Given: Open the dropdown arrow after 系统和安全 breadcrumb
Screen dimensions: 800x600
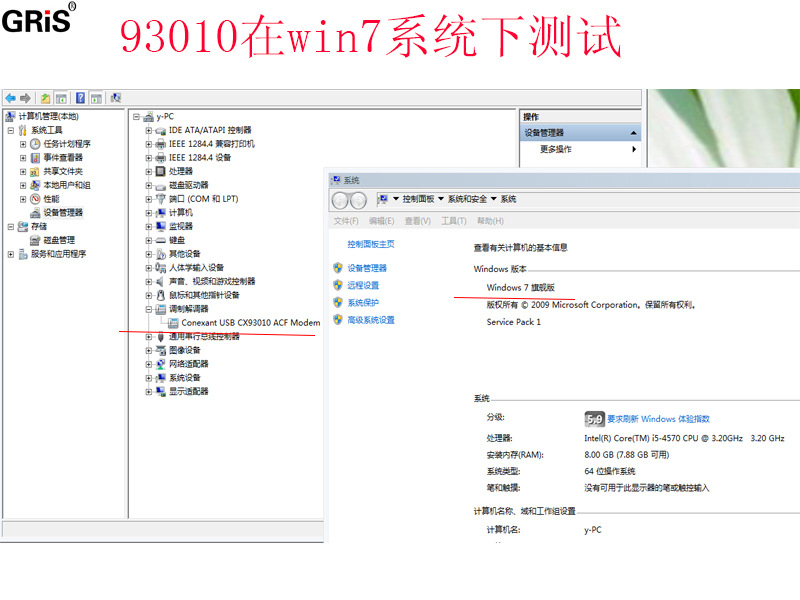Looking at the screenshot, I should point(494,199).
